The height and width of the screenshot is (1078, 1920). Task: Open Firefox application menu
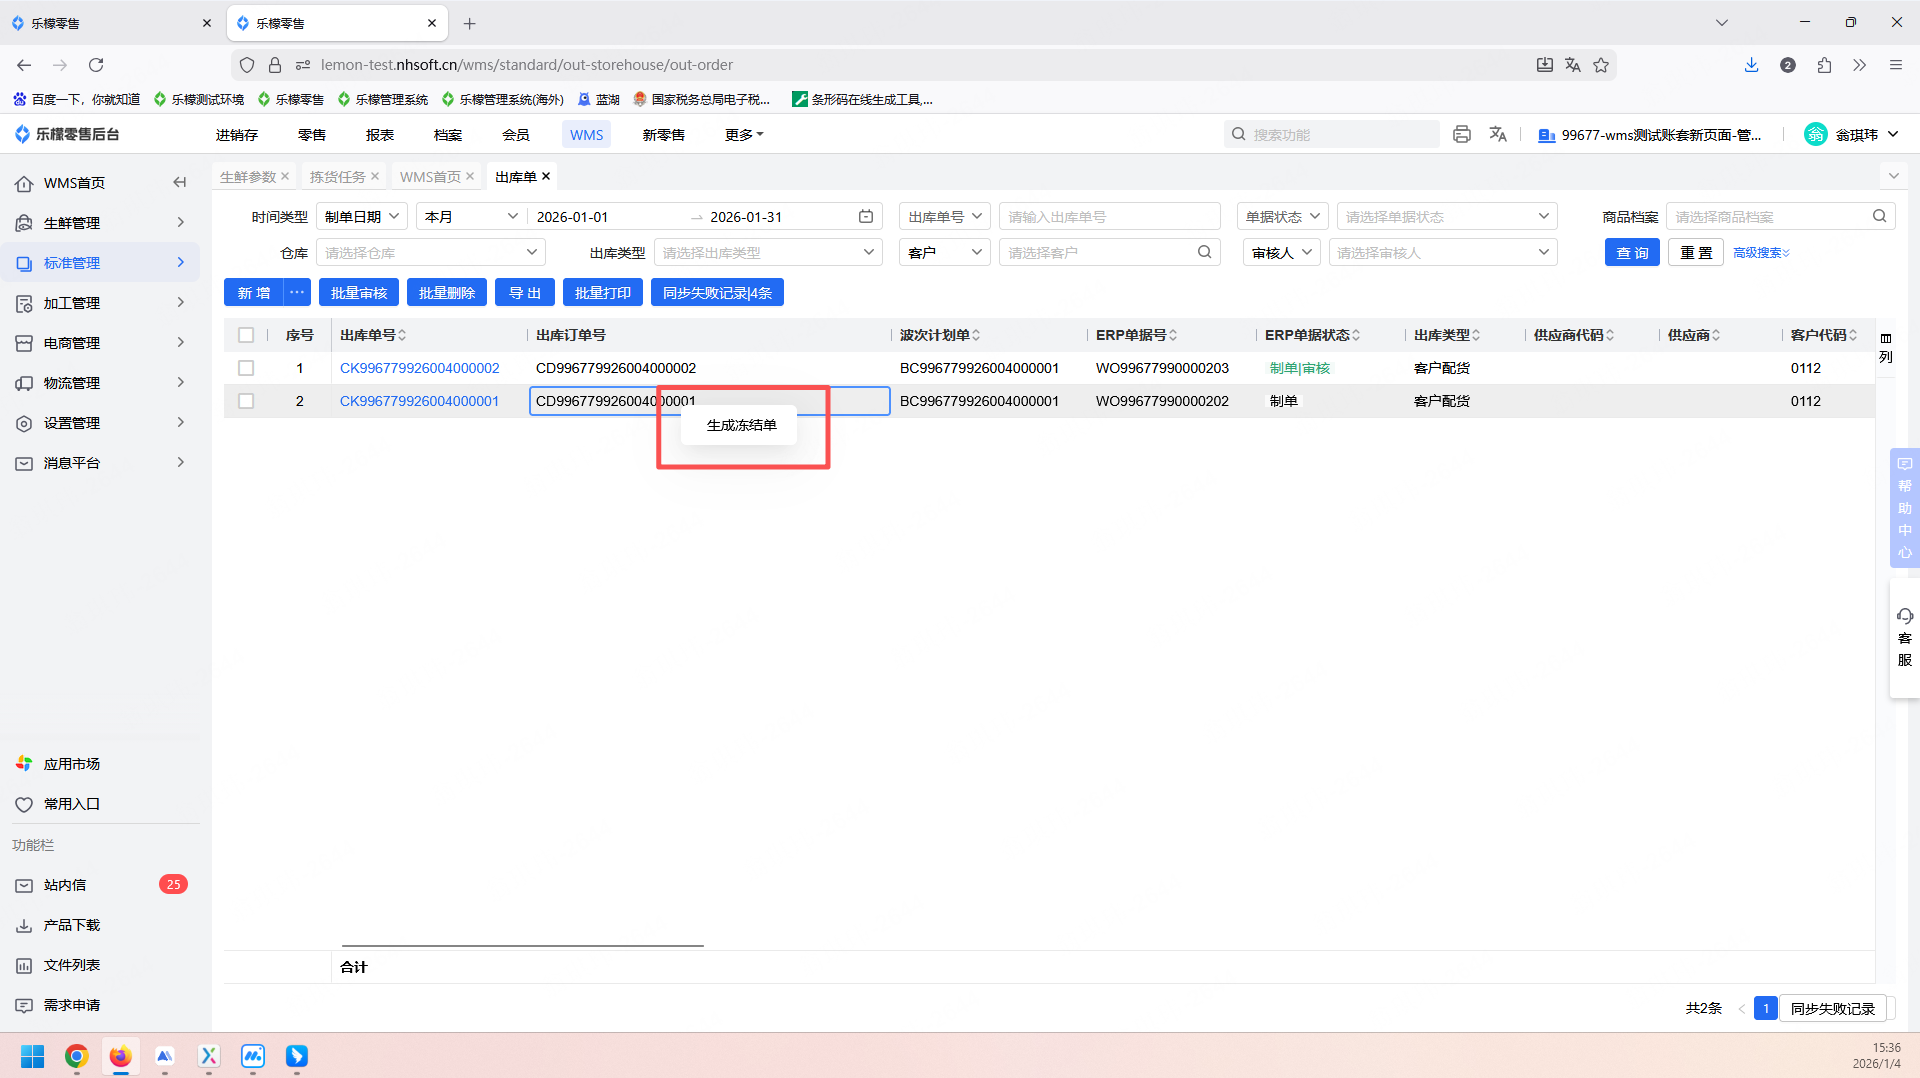(1896, 65)
